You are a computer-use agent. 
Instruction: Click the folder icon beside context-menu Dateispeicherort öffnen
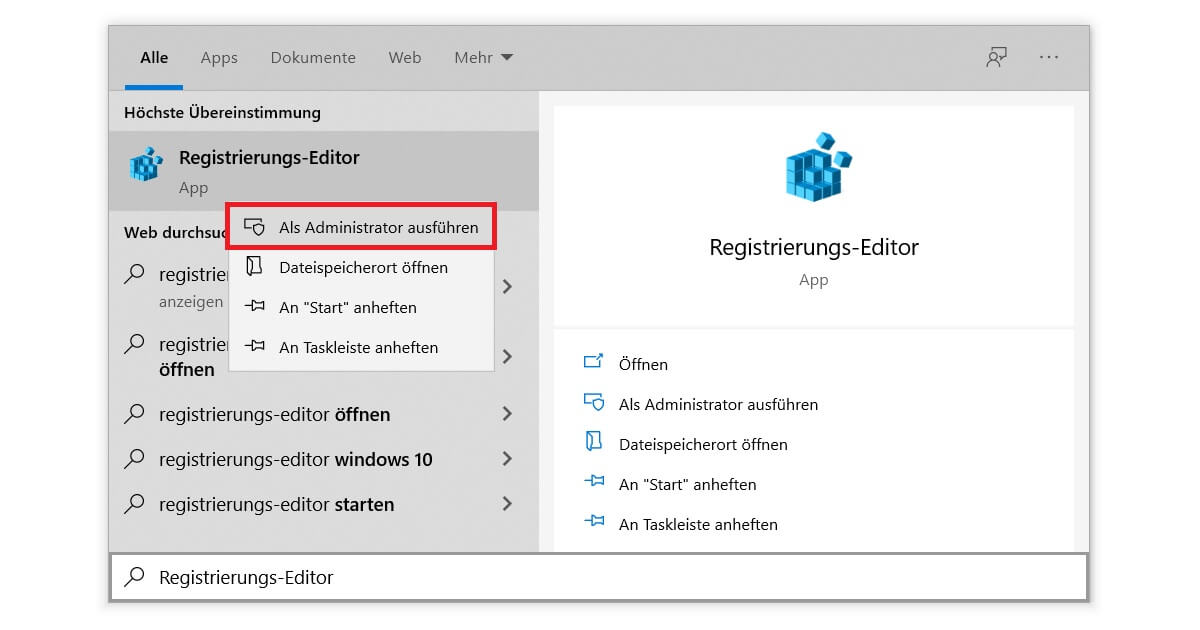tap(254, 267)
